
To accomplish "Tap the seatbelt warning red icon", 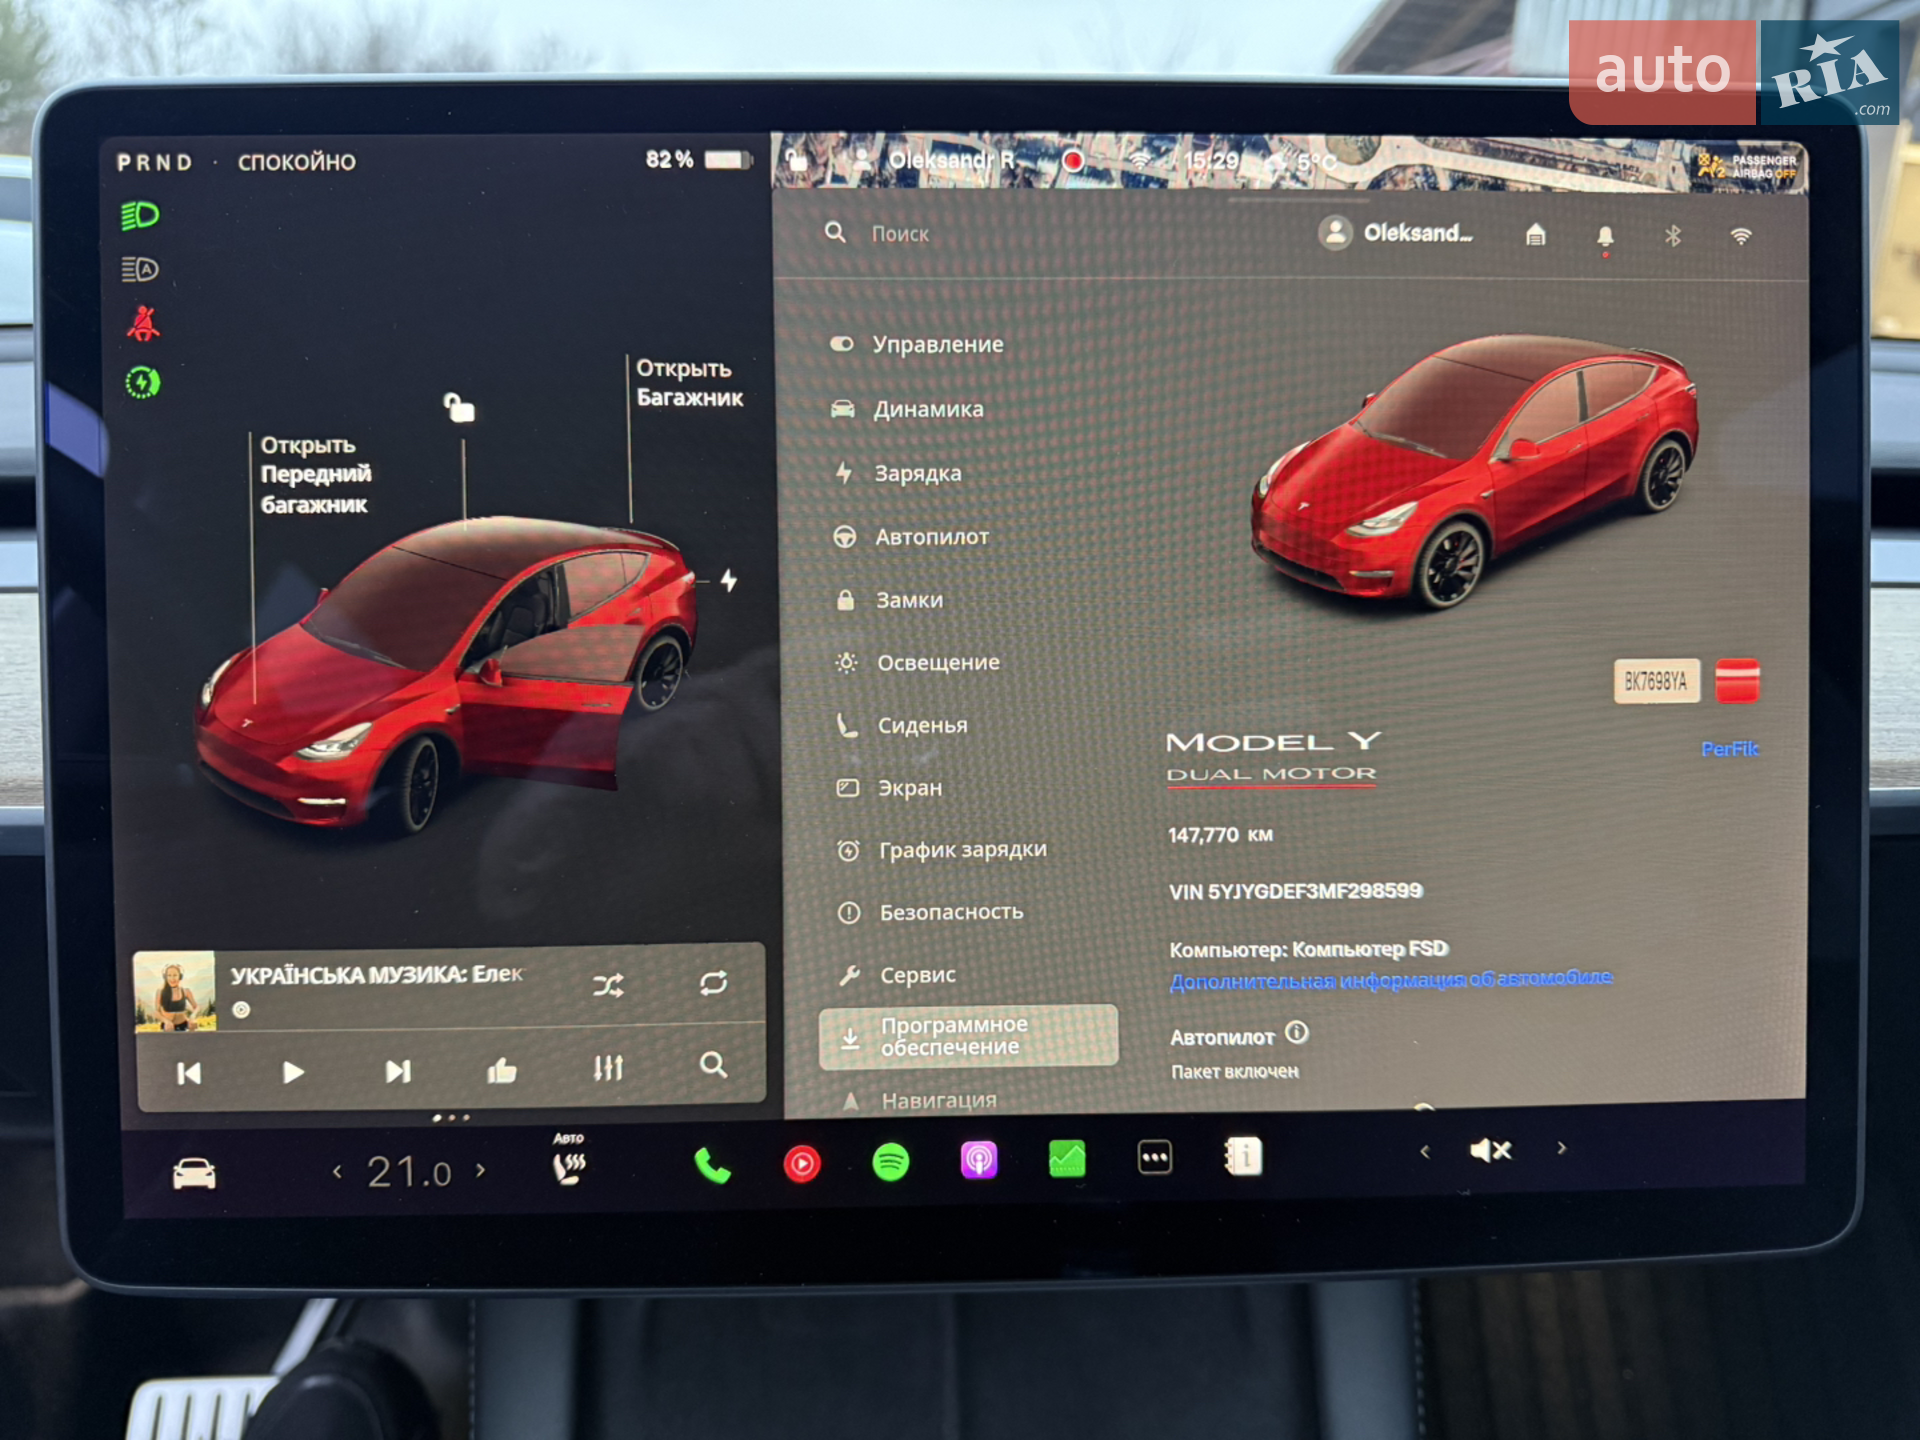I will 143,324.
